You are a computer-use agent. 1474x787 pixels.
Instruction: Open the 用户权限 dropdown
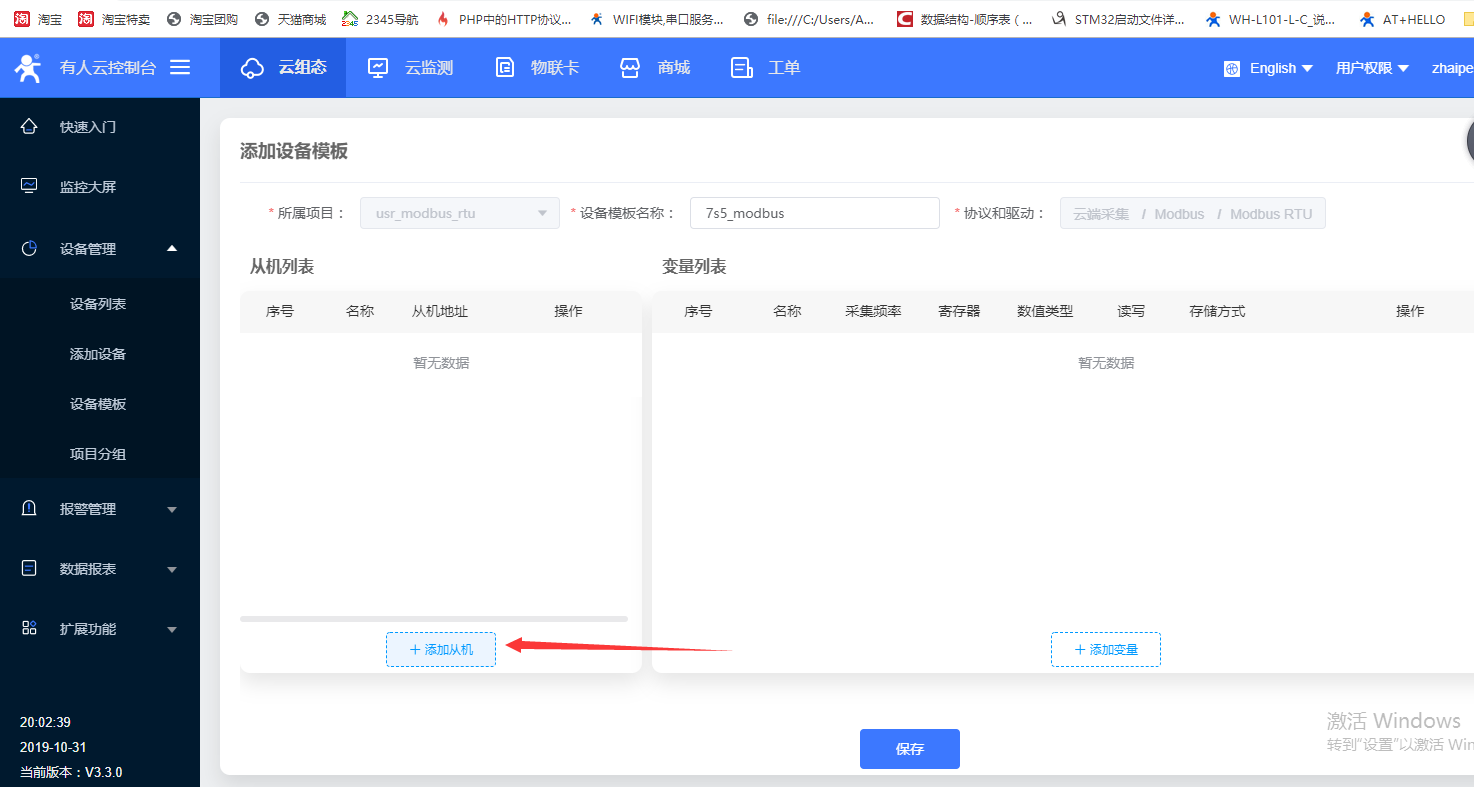pos(1371,68)
